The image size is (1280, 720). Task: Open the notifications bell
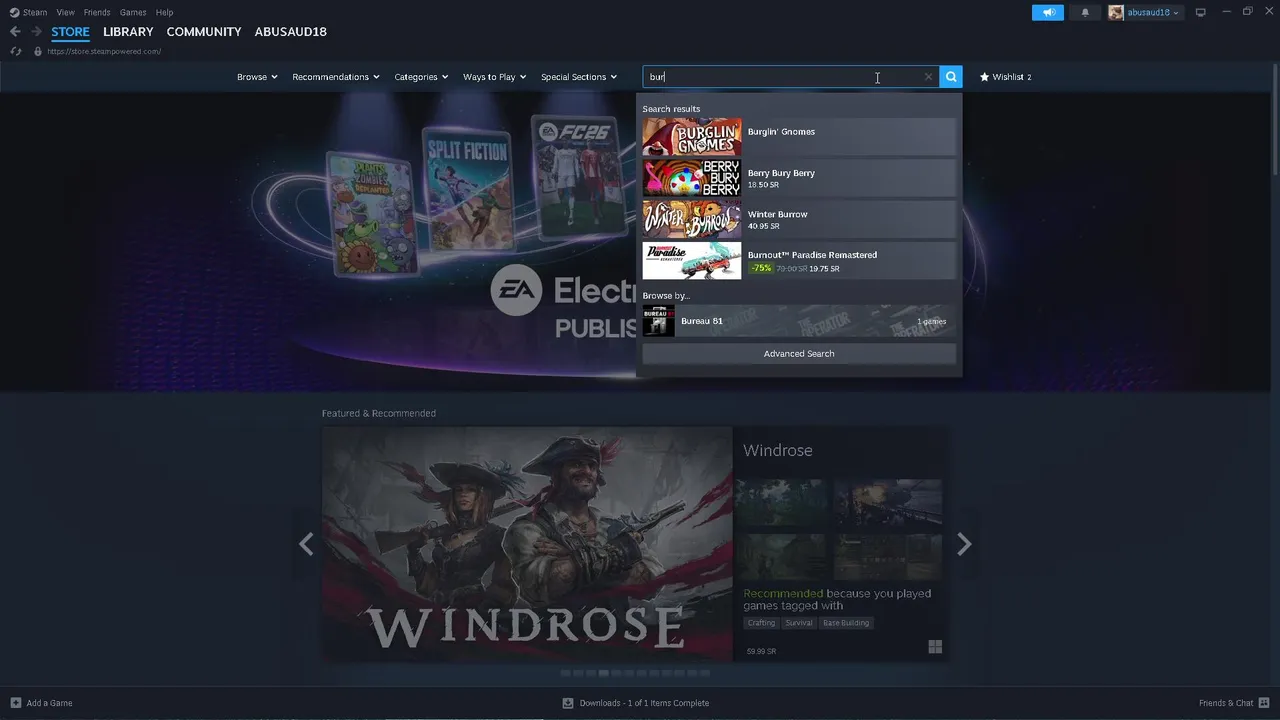pos(1085,12)
